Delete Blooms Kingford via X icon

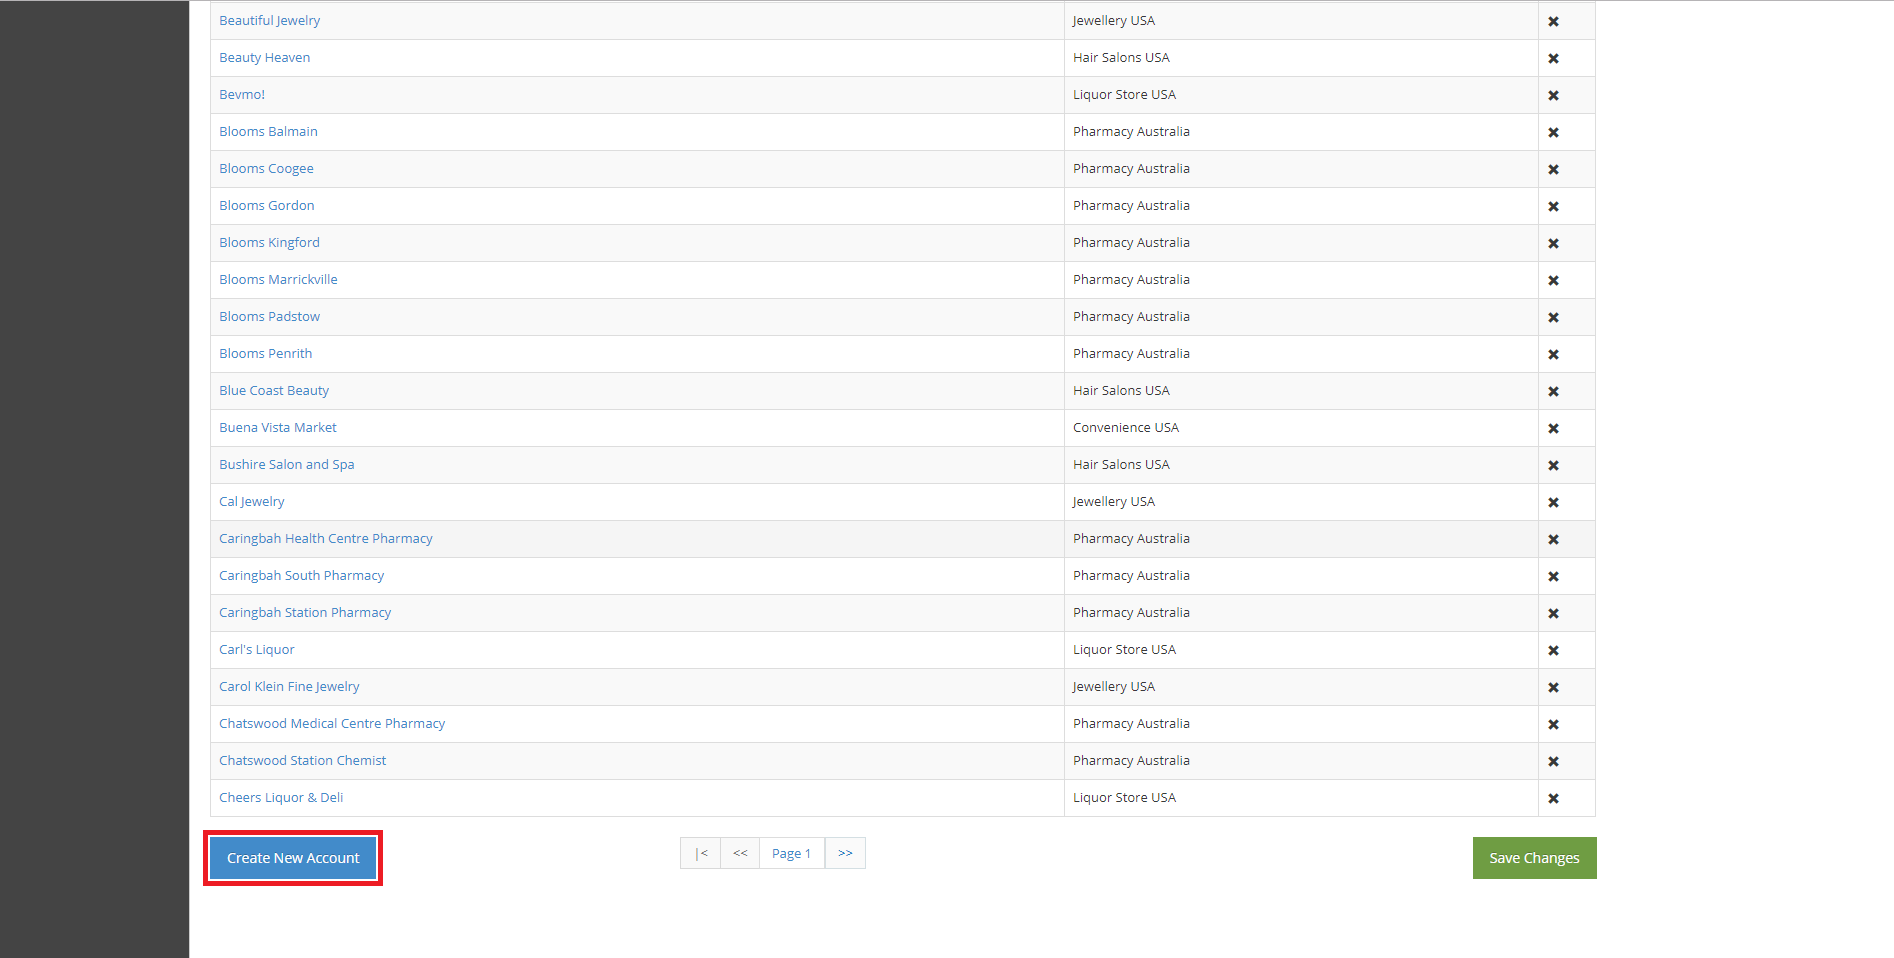[1553, 243]
